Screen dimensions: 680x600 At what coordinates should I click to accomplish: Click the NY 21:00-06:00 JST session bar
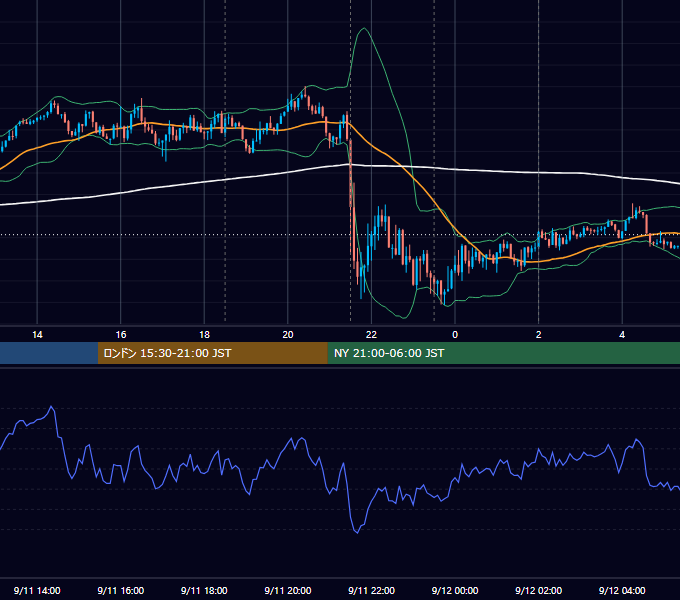click(x=503, y=353)
